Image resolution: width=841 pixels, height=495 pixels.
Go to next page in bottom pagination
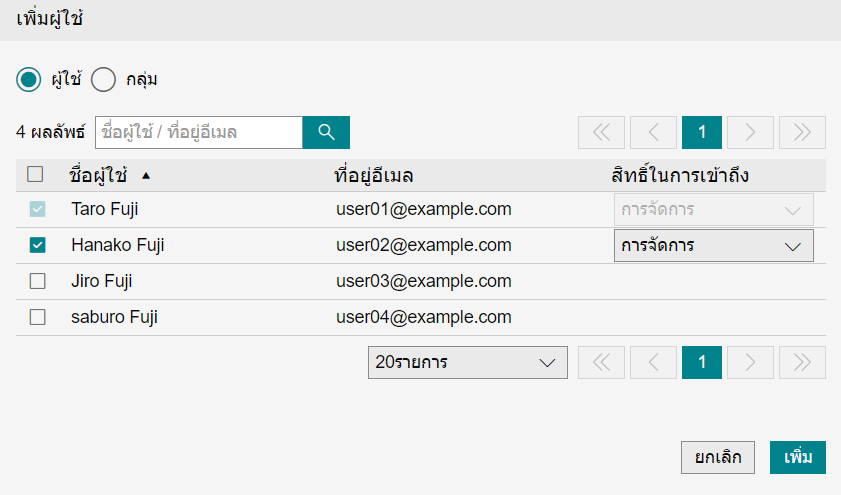(x=750, y=362)
